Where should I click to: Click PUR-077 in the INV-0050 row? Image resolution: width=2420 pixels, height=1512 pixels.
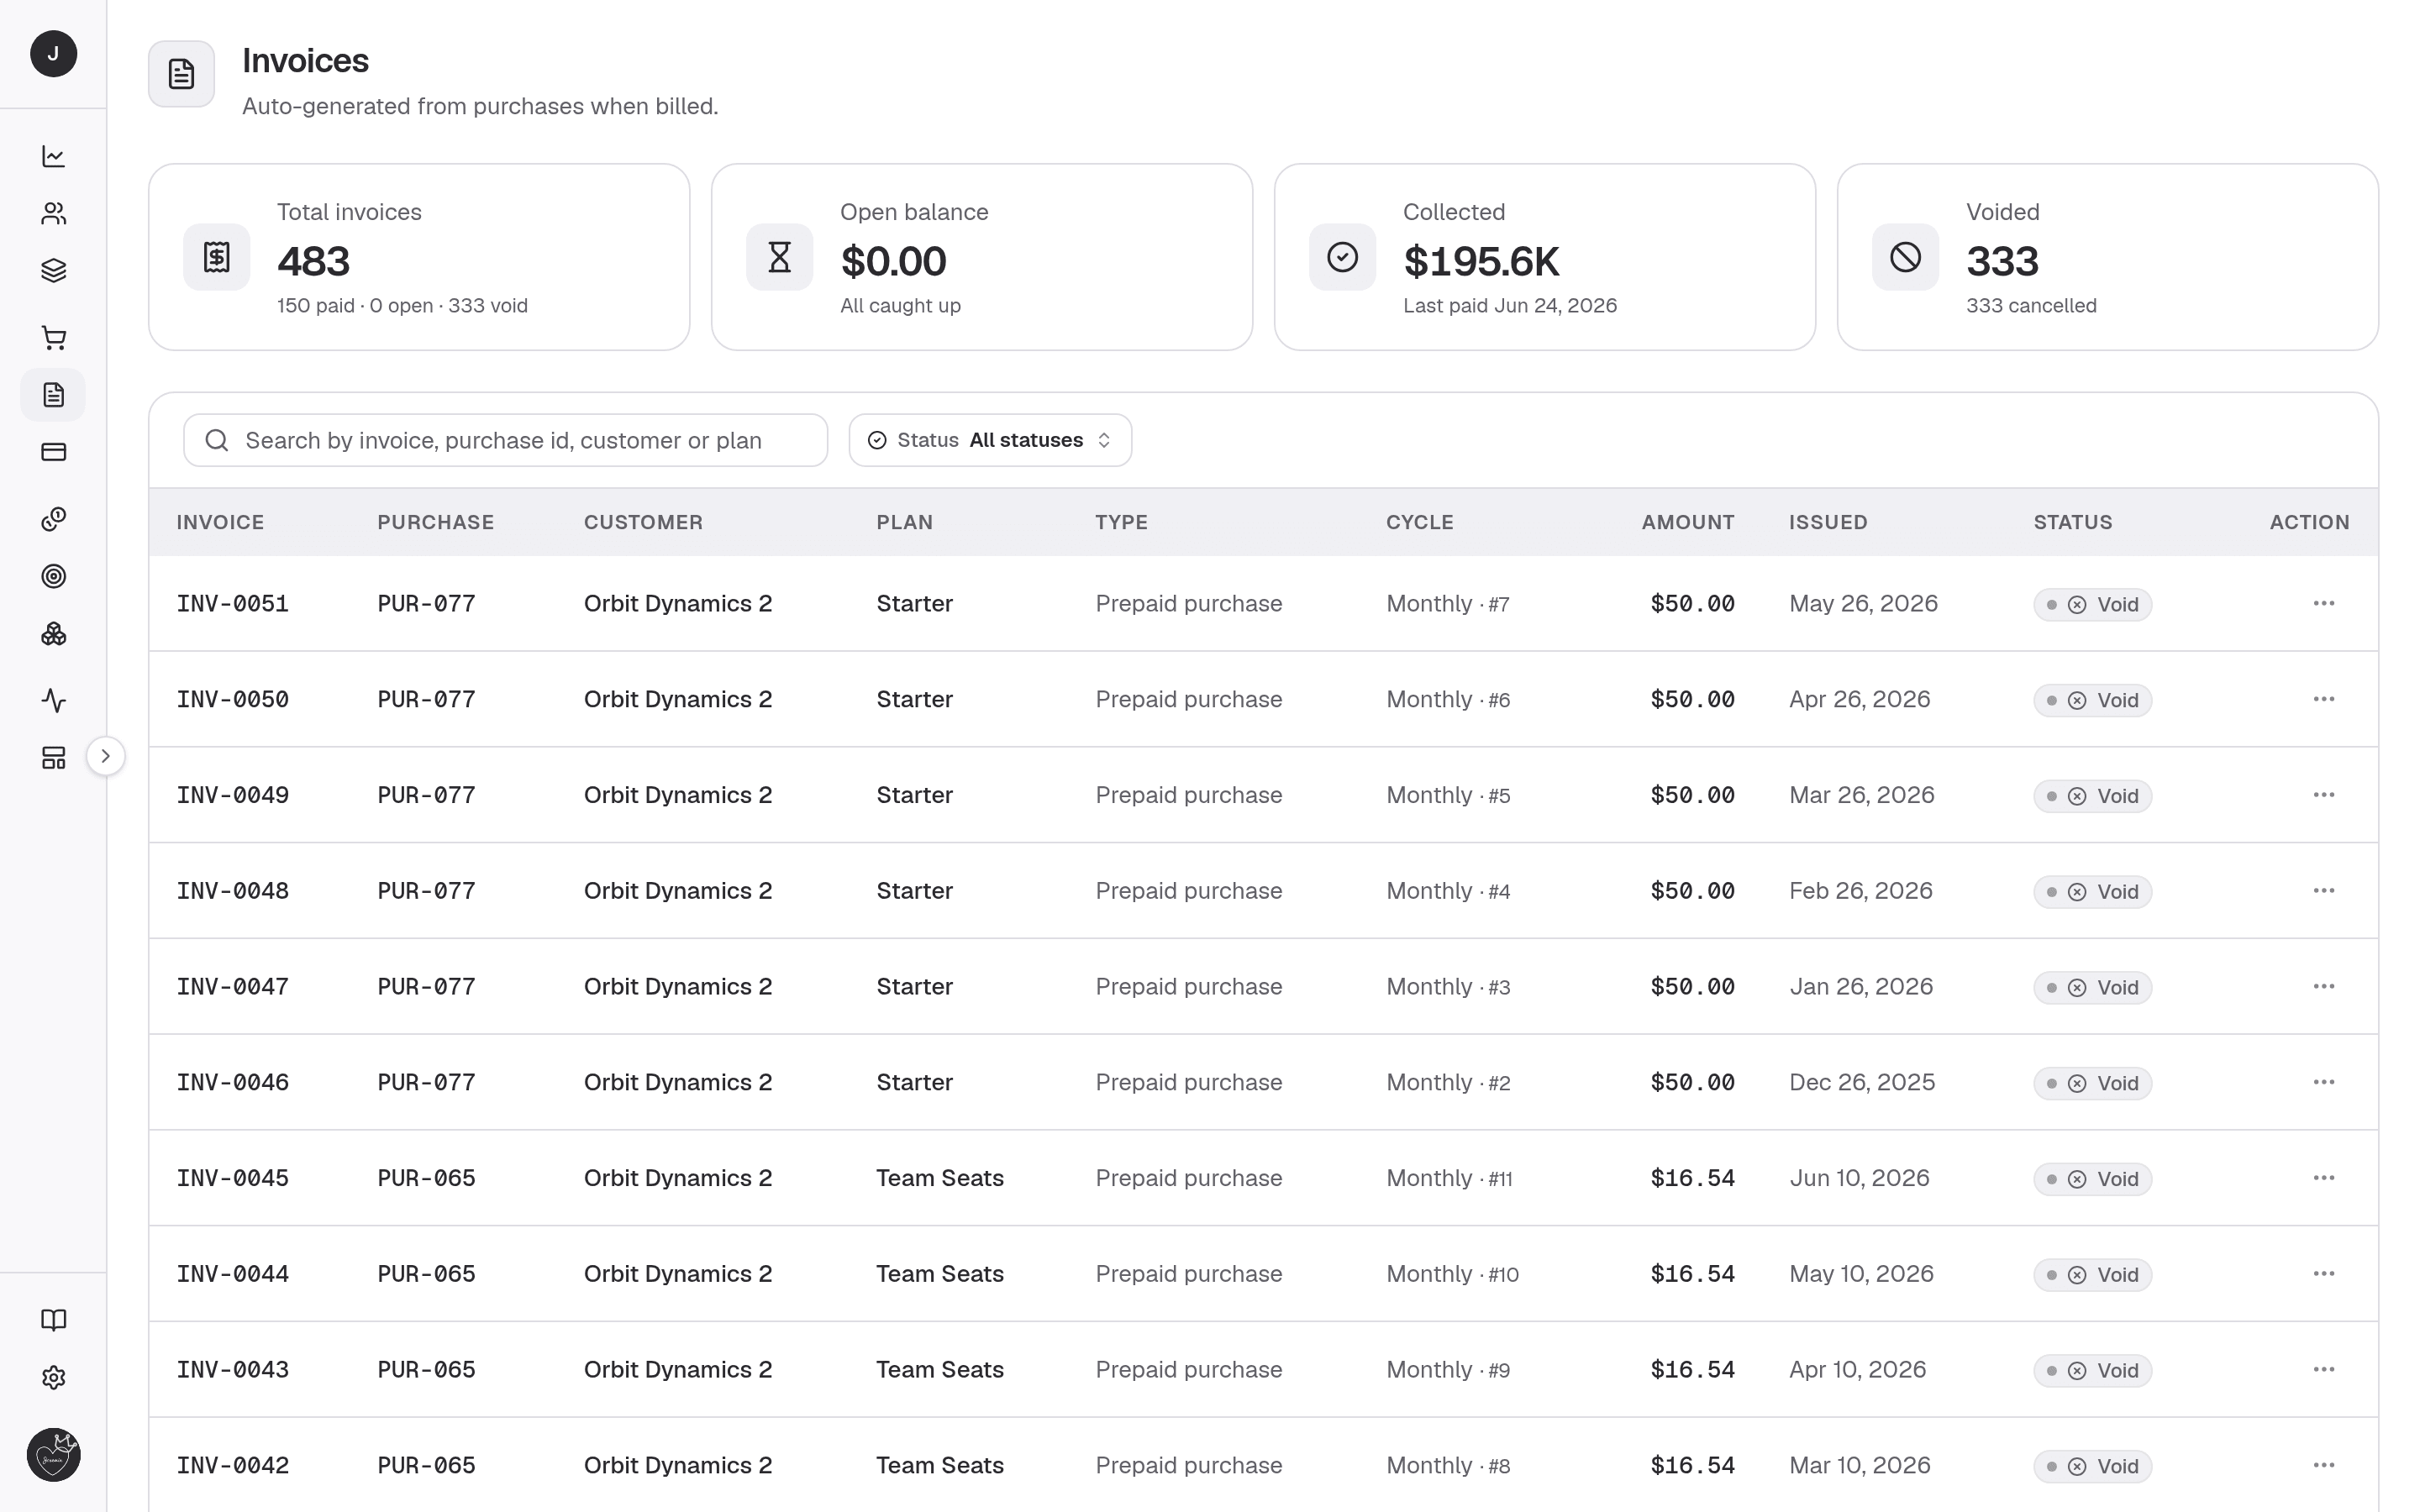[426, 700]
